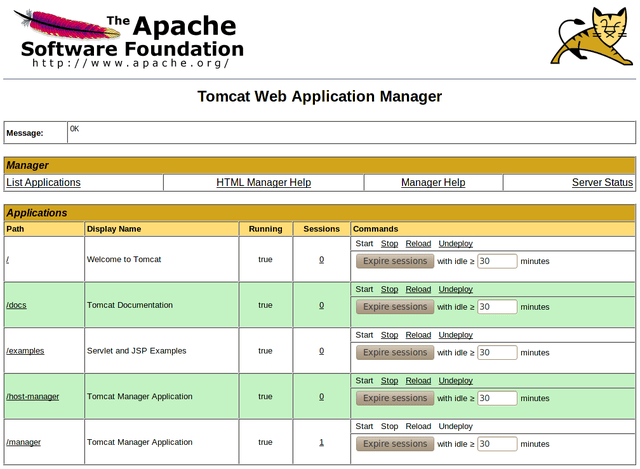
Task: Click the Path column header
Action: click(15, 229)
